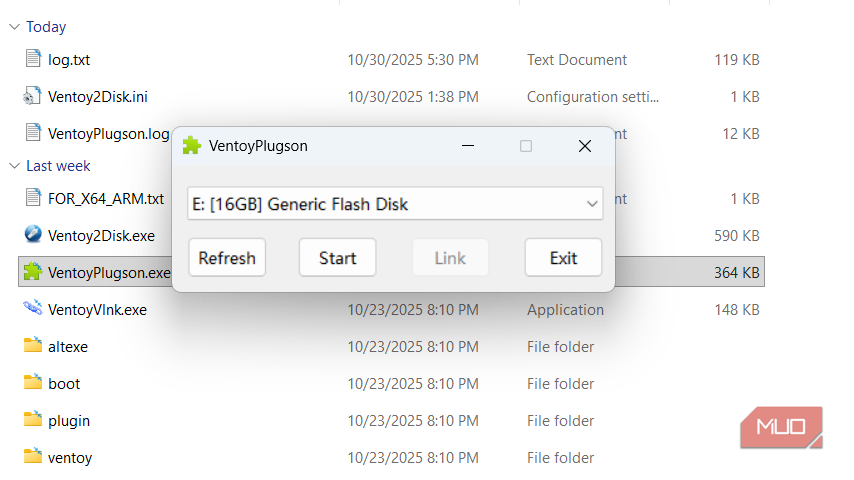Click the Refresh button
The width and height of the screenshot is (854, 480).
pyautogui.click(x=227, y=258)
